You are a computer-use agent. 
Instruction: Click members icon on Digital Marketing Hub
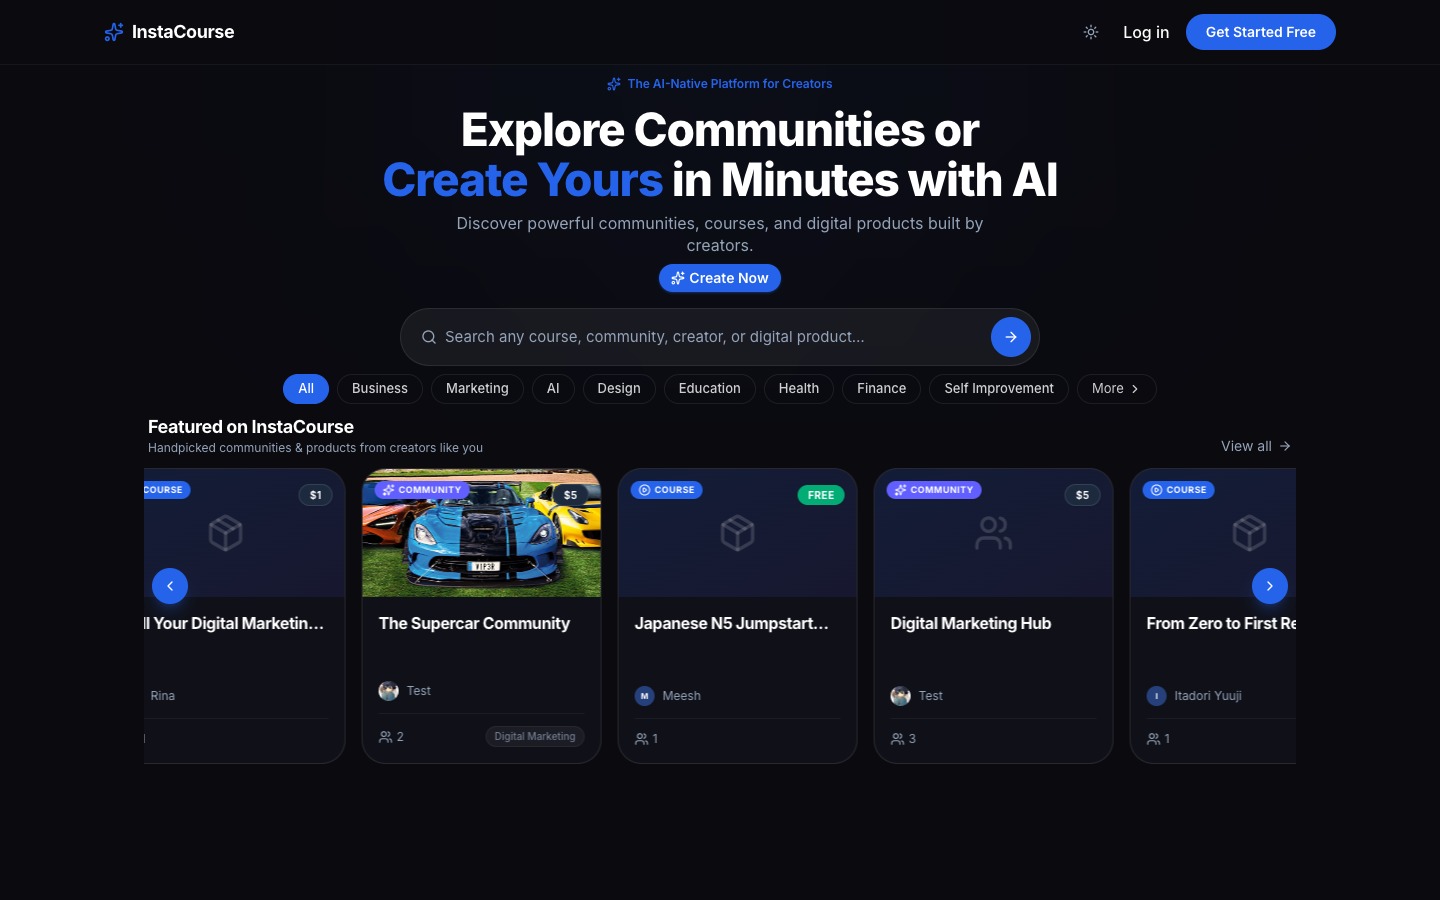click(897, 739)
